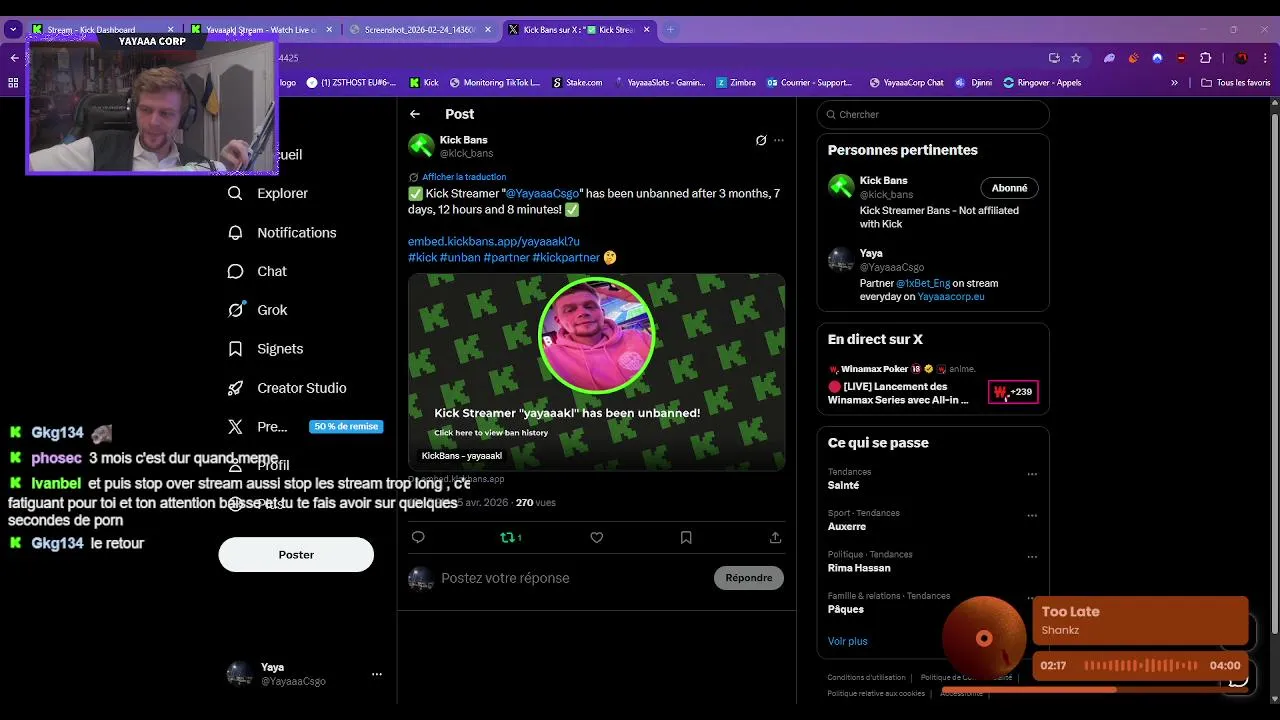This screenshot has height=720, width=1280.
Task: Bookmark this page with the star icon
Action: coord(1076,58)
